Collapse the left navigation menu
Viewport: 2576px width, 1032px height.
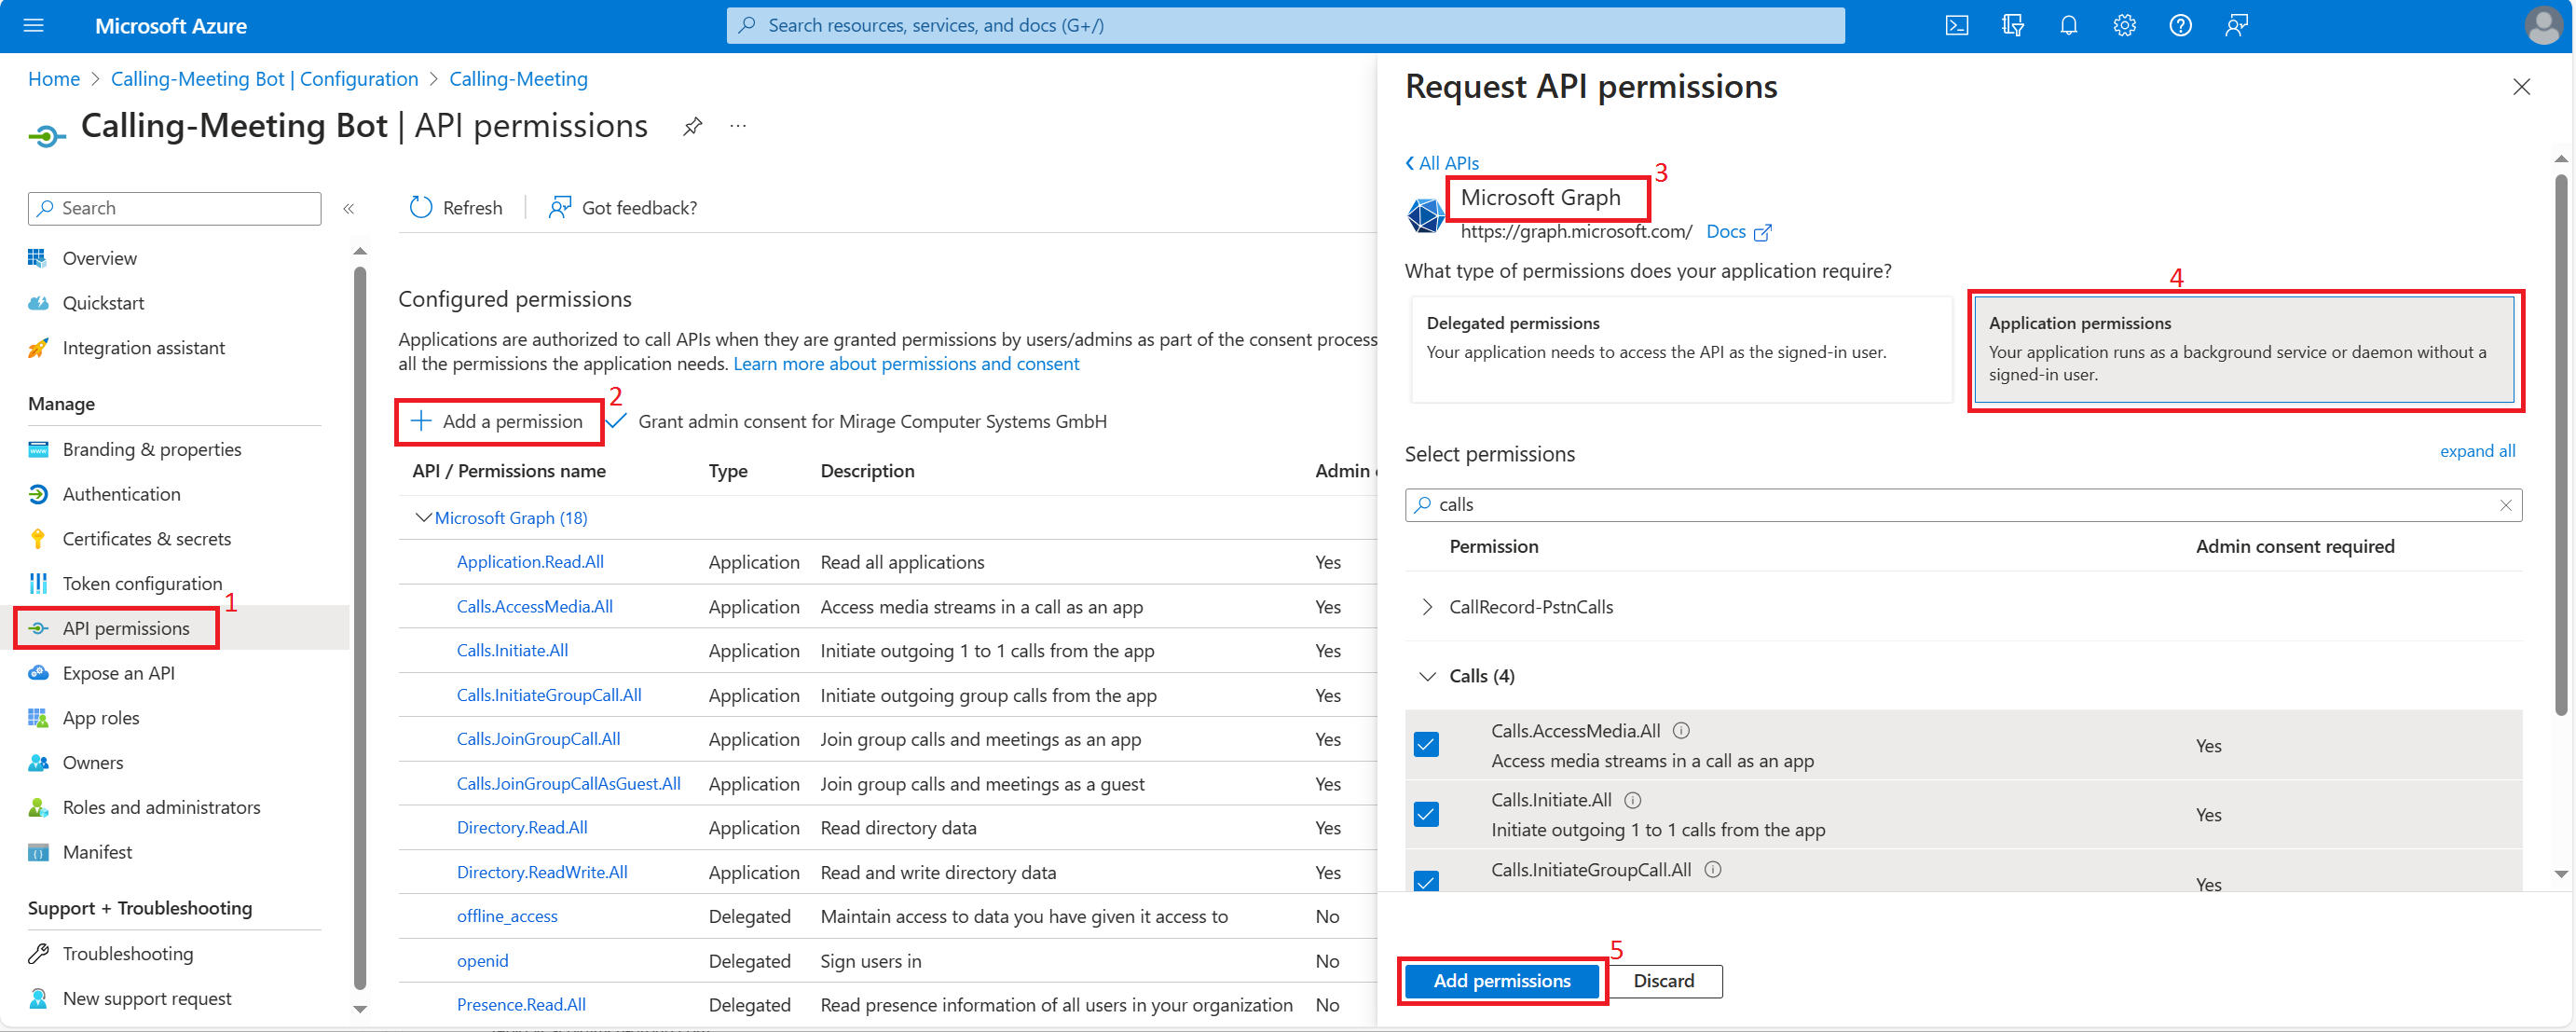click(x=349, y=208)
